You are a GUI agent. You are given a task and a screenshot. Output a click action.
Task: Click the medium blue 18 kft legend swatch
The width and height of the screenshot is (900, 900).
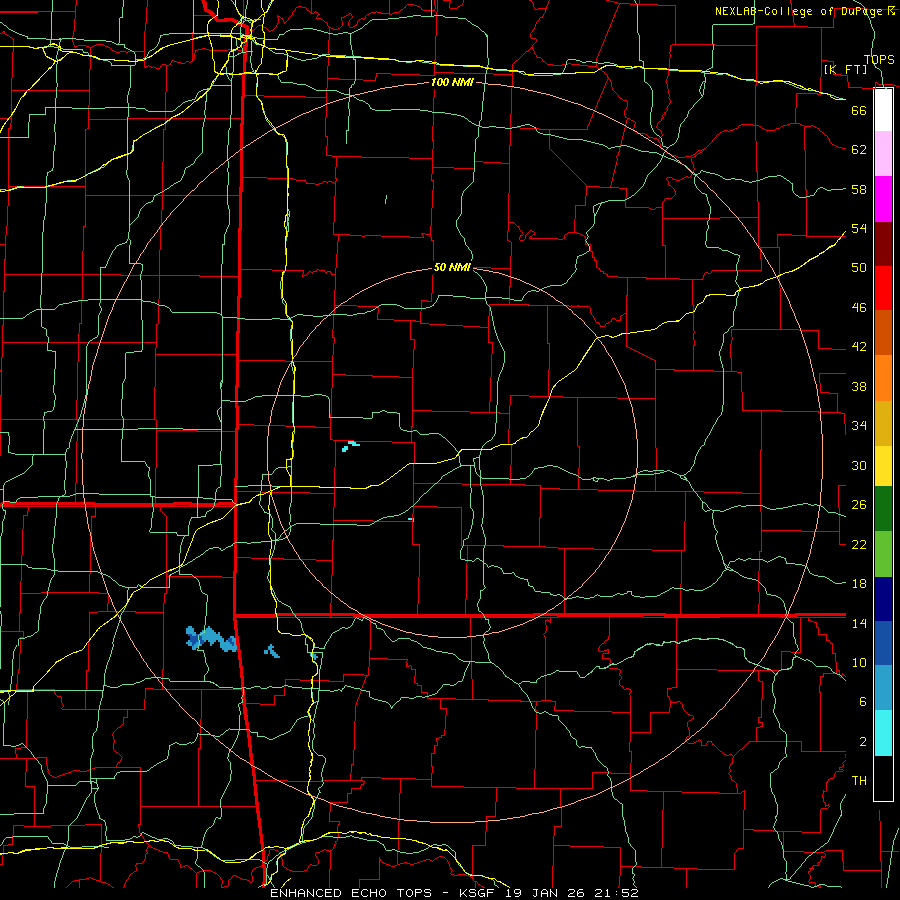883,643
